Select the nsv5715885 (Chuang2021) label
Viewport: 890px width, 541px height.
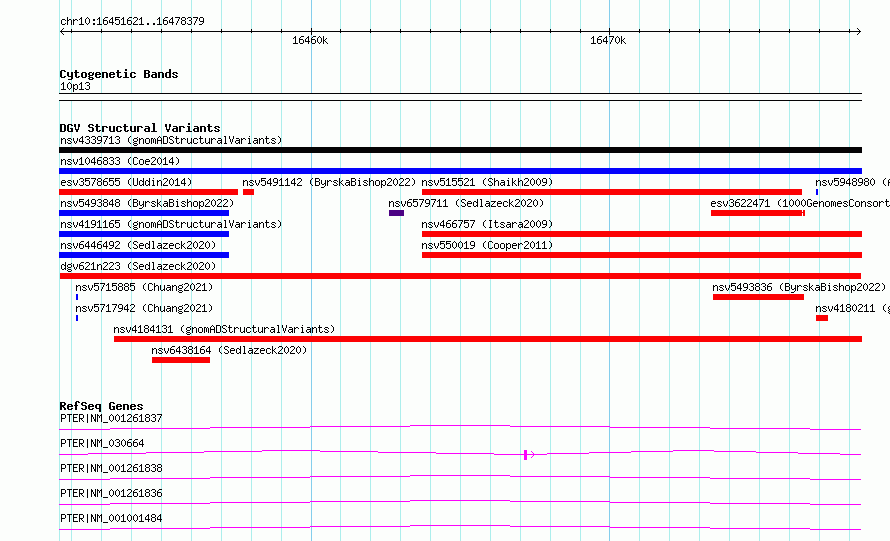(x=144, y=287)
